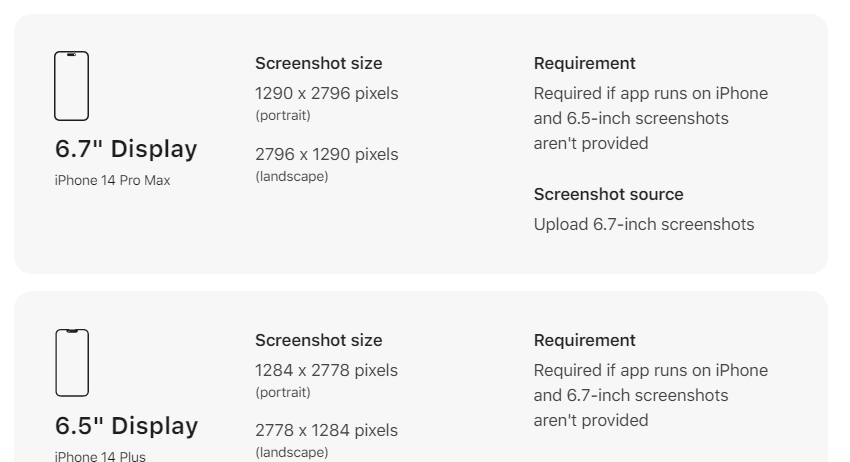Click the (landscape) label under 2796 x 1290
850x462 pixels.
pyautogui.click(x=292, y=176)
